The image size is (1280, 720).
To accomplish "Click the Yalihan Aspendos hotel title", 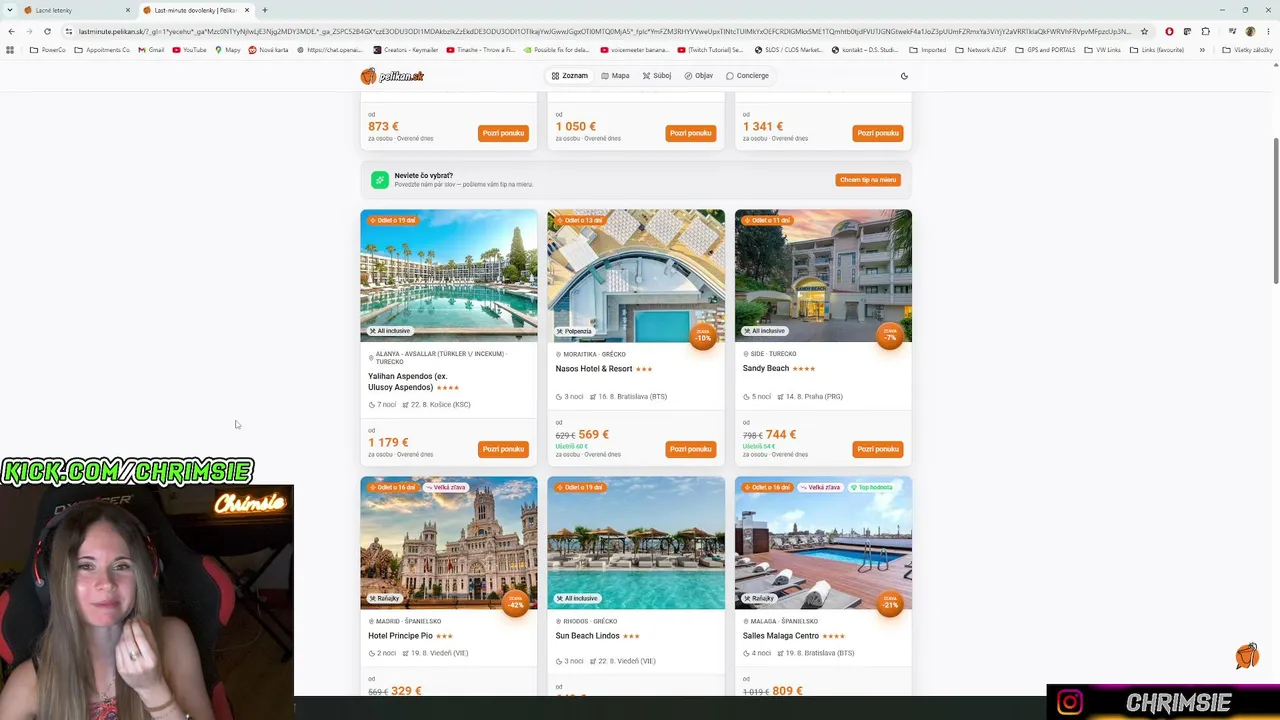I will pos(407,382).
